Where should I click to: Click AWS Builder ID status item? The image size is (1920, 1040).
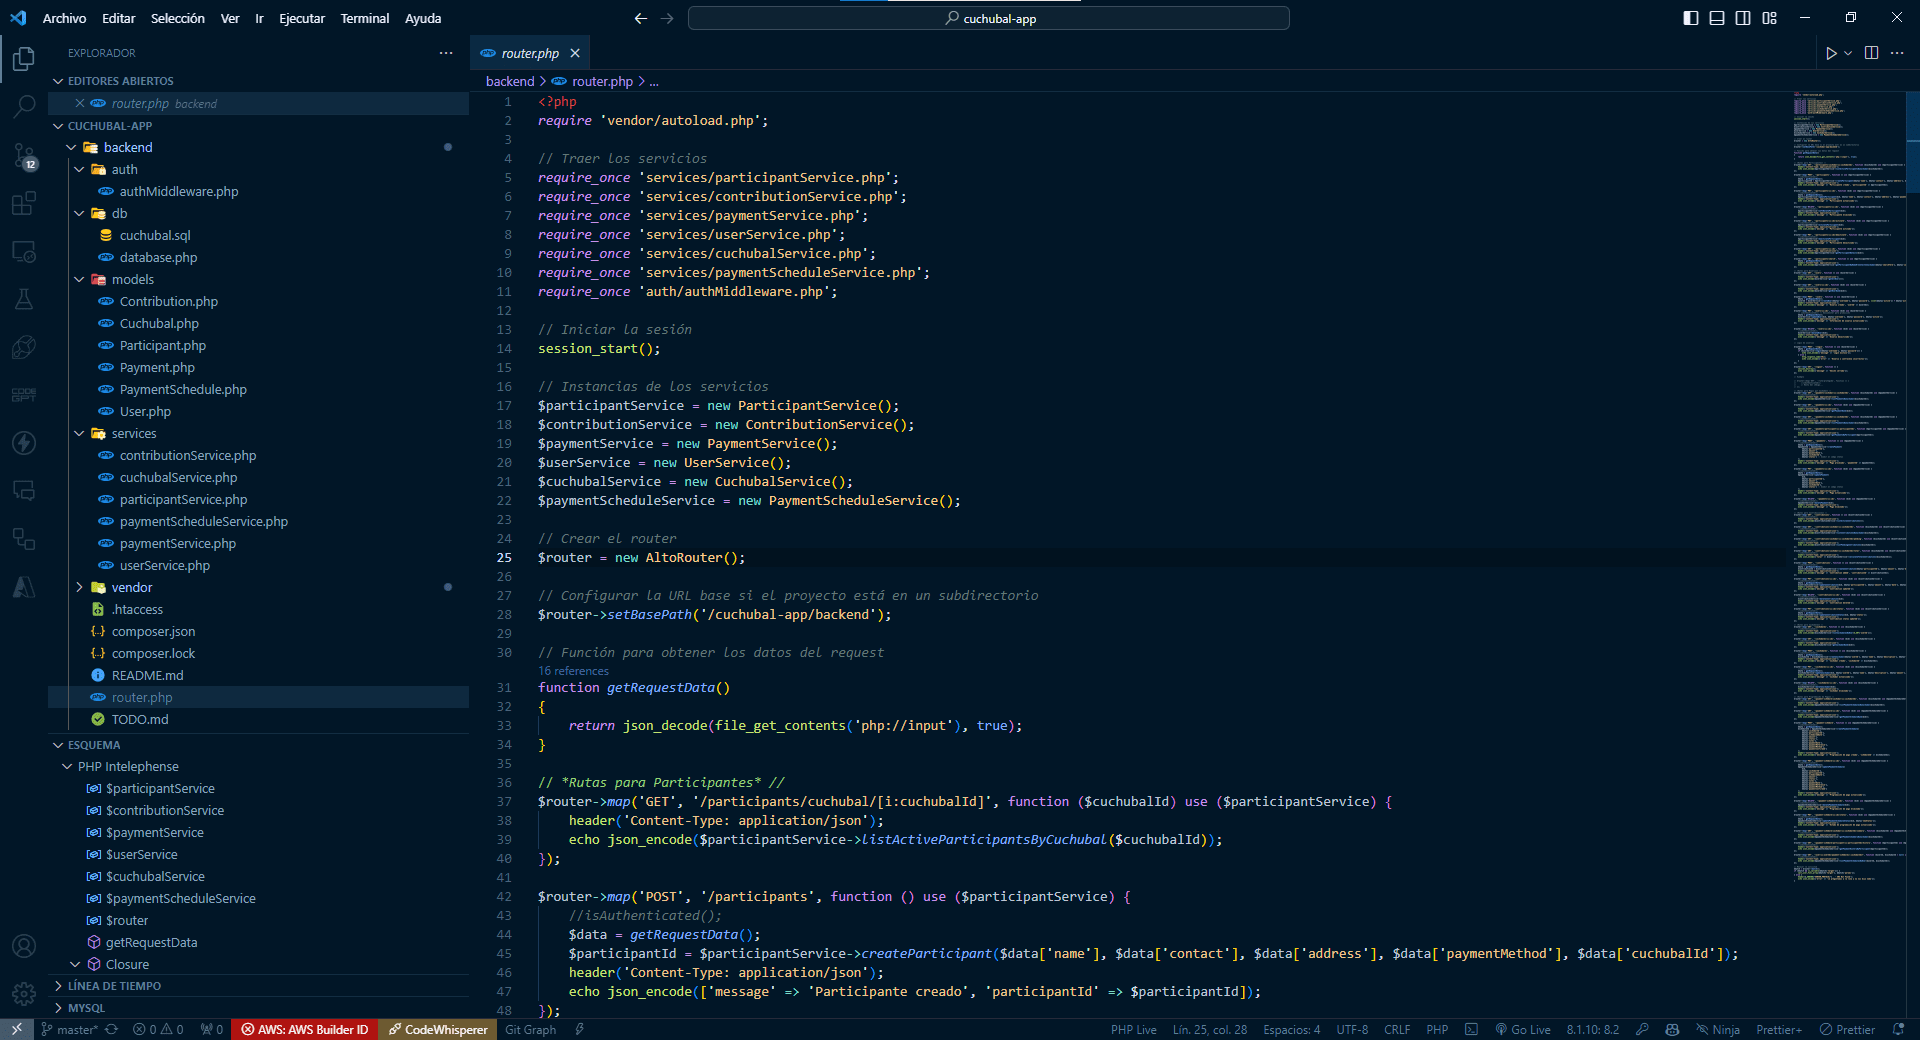304,1029
